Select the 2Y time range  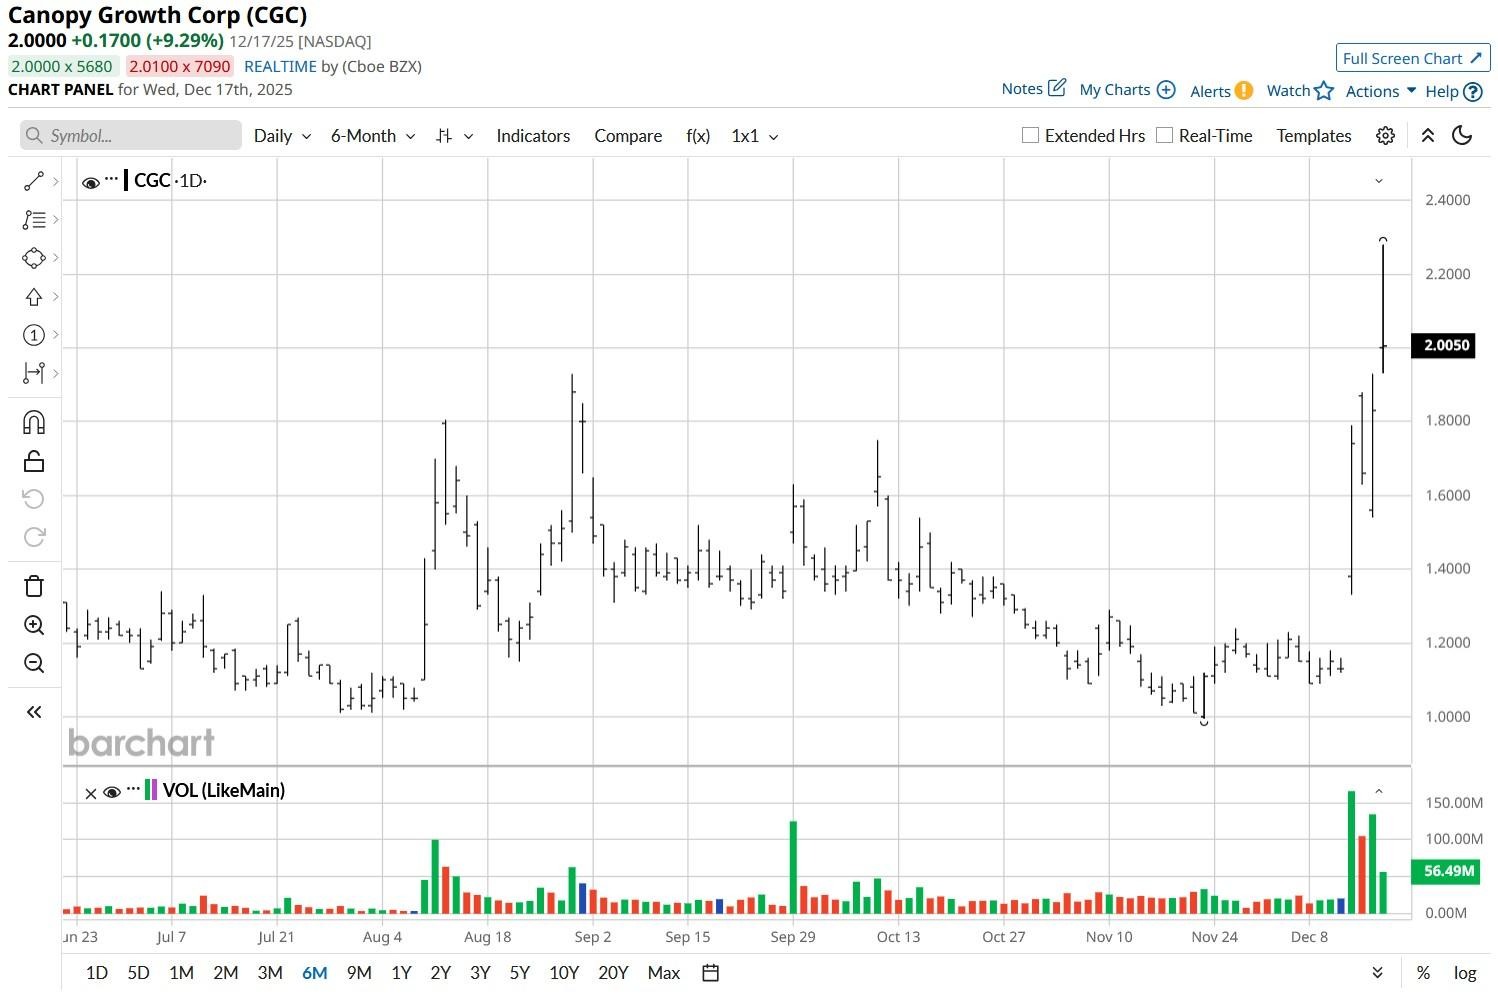point(440,973)
